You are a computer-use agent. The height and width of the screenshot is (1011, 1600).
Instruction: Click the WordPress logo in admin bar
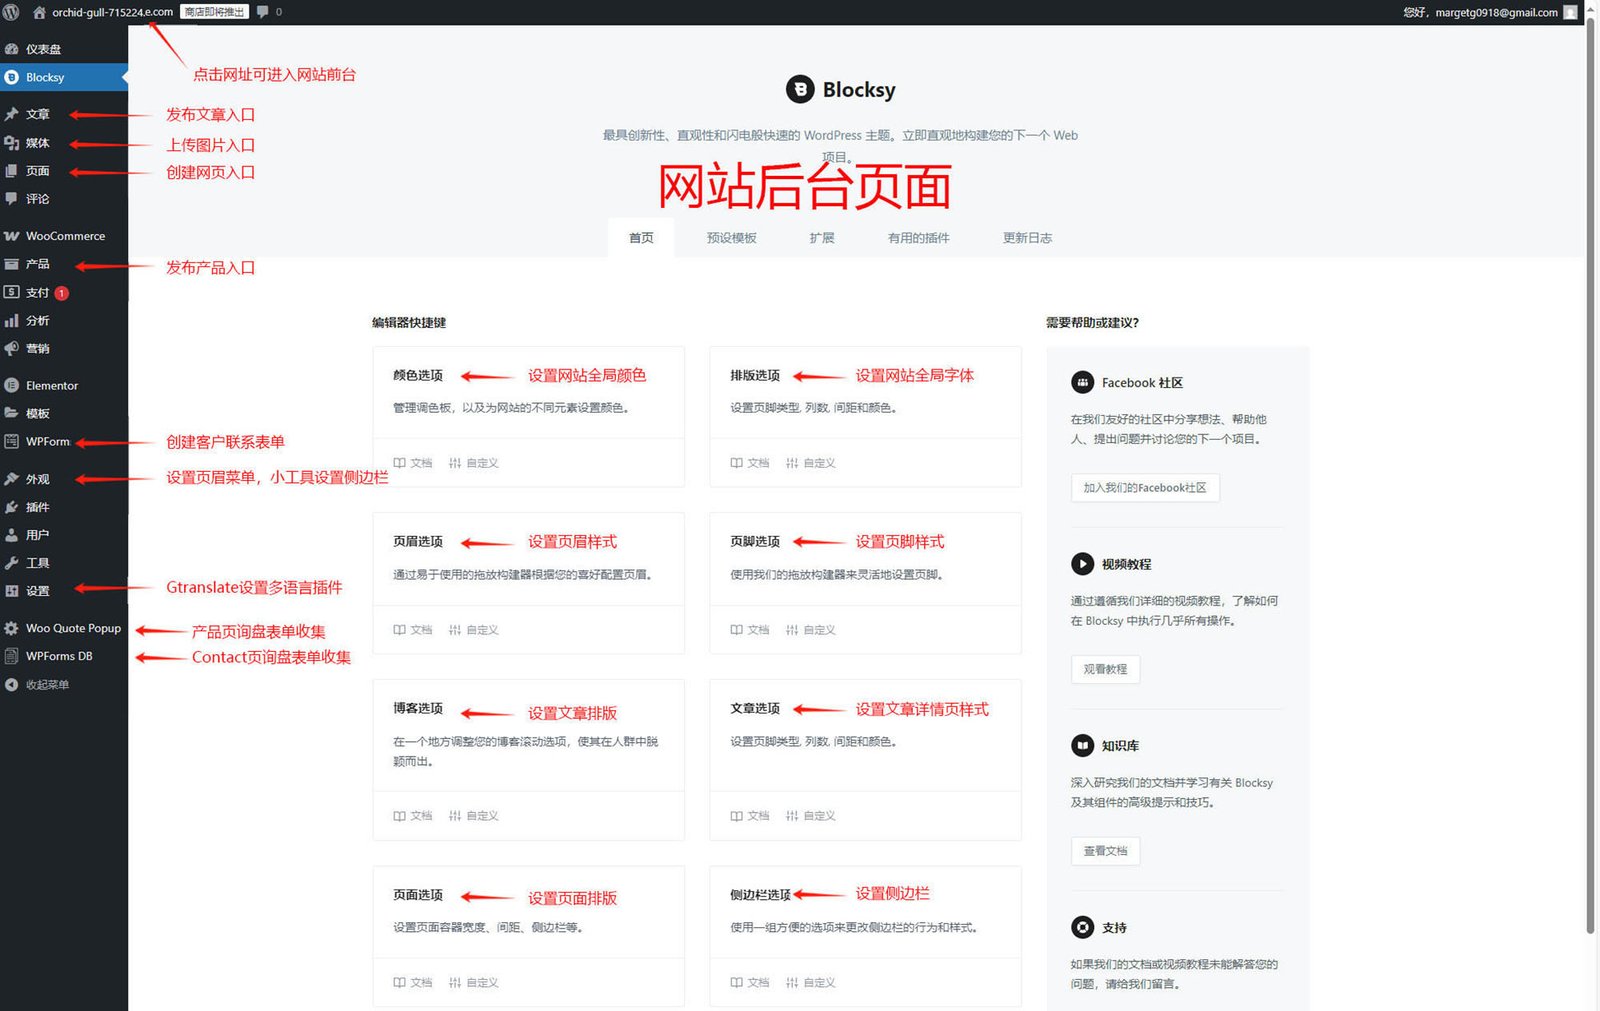pyautogui.click(x=11, y=12)
